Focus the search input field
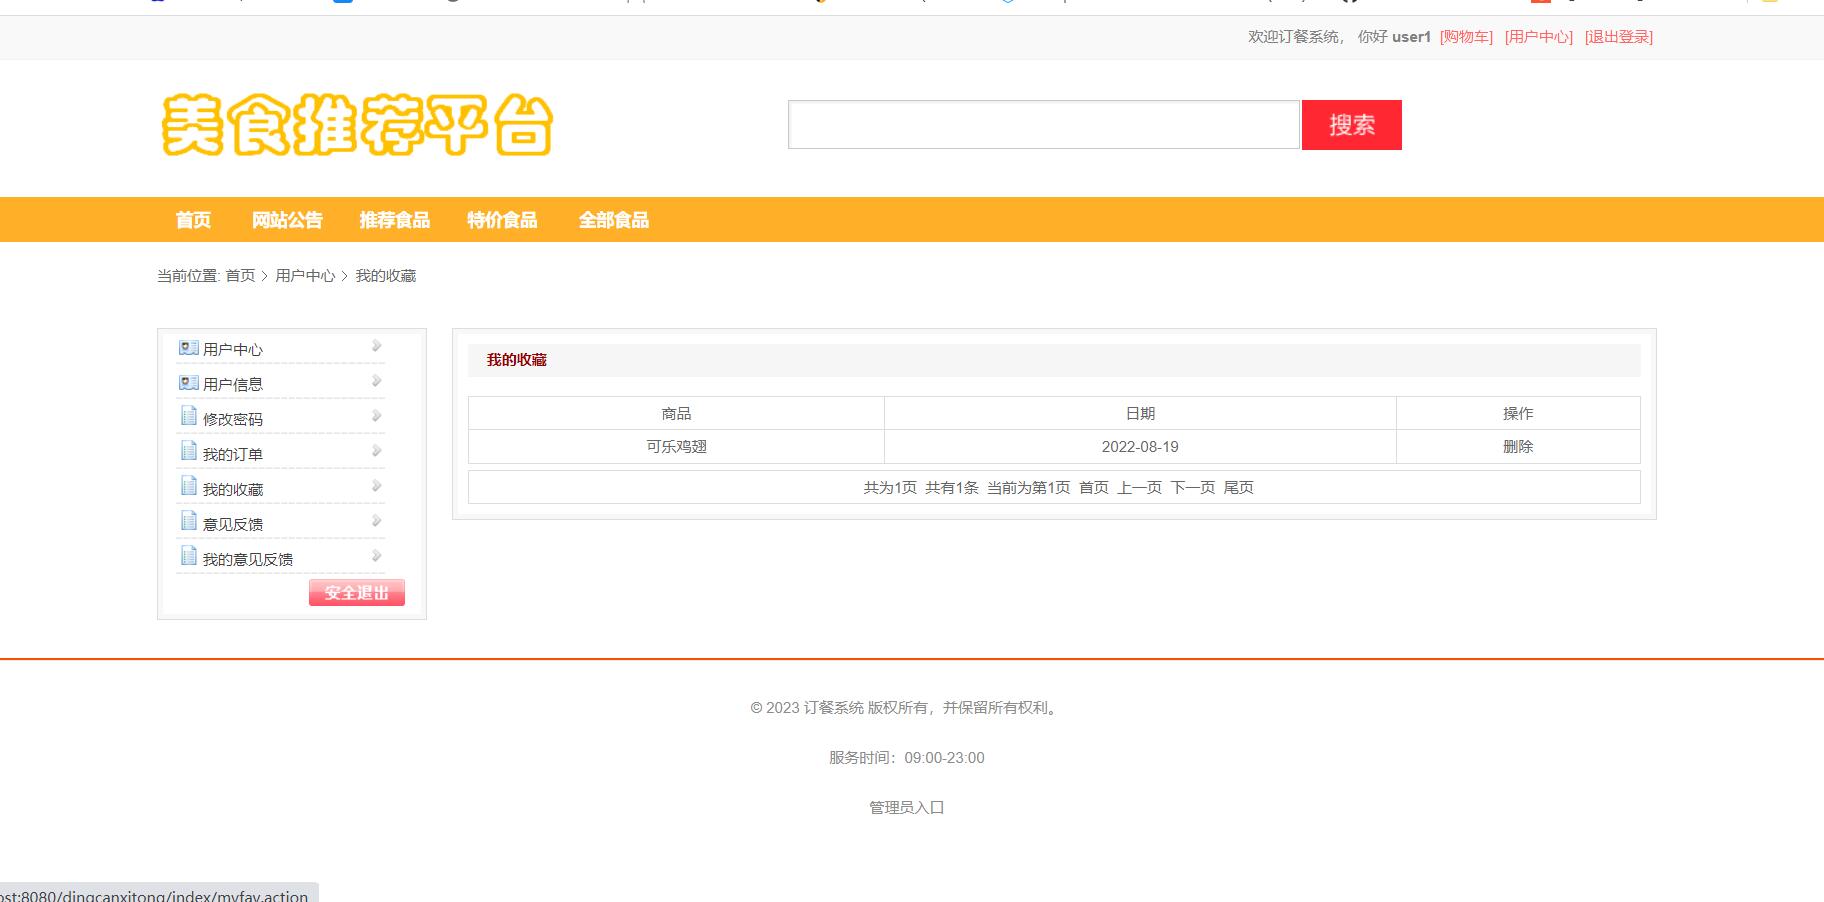The height and width of the screenshot is (902, 1824). pos(1044,125)
